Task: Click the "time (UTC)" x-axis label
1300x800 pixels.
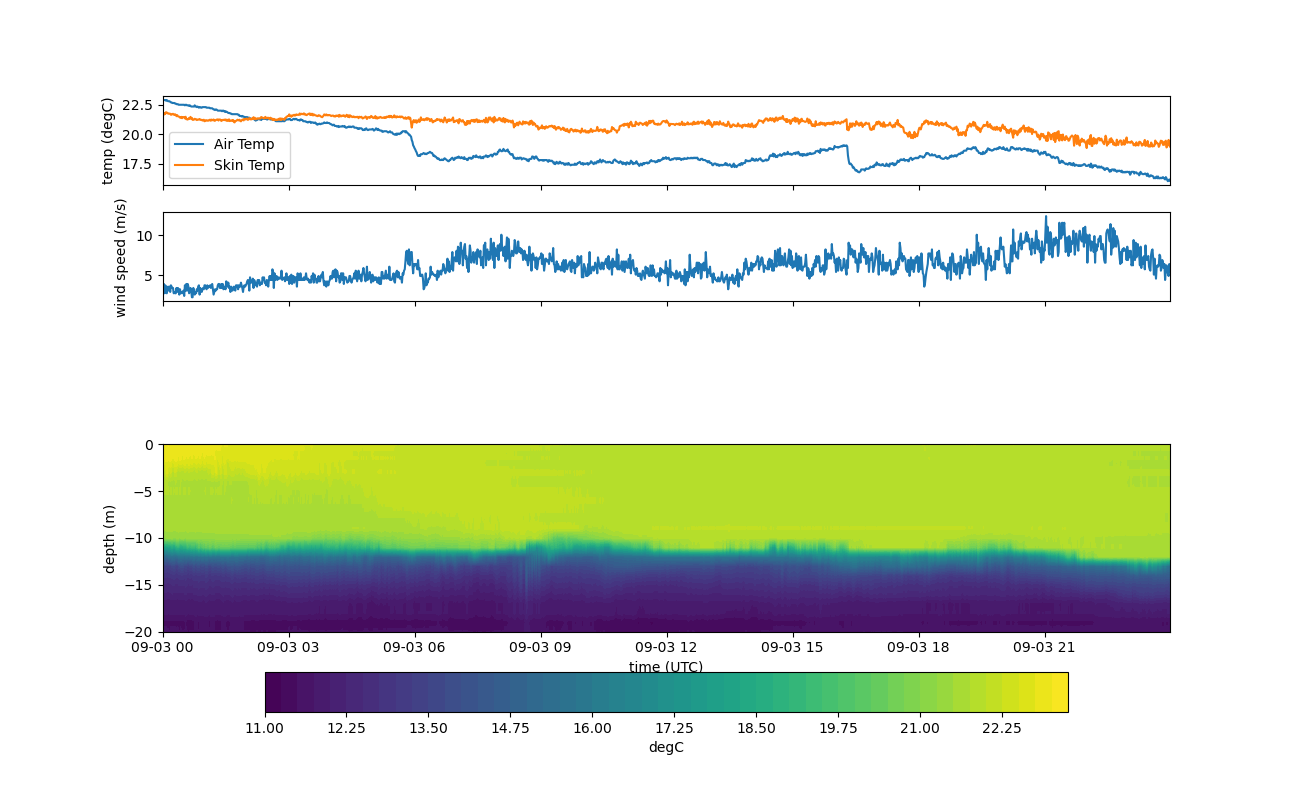Action: (x=665, y=667)
